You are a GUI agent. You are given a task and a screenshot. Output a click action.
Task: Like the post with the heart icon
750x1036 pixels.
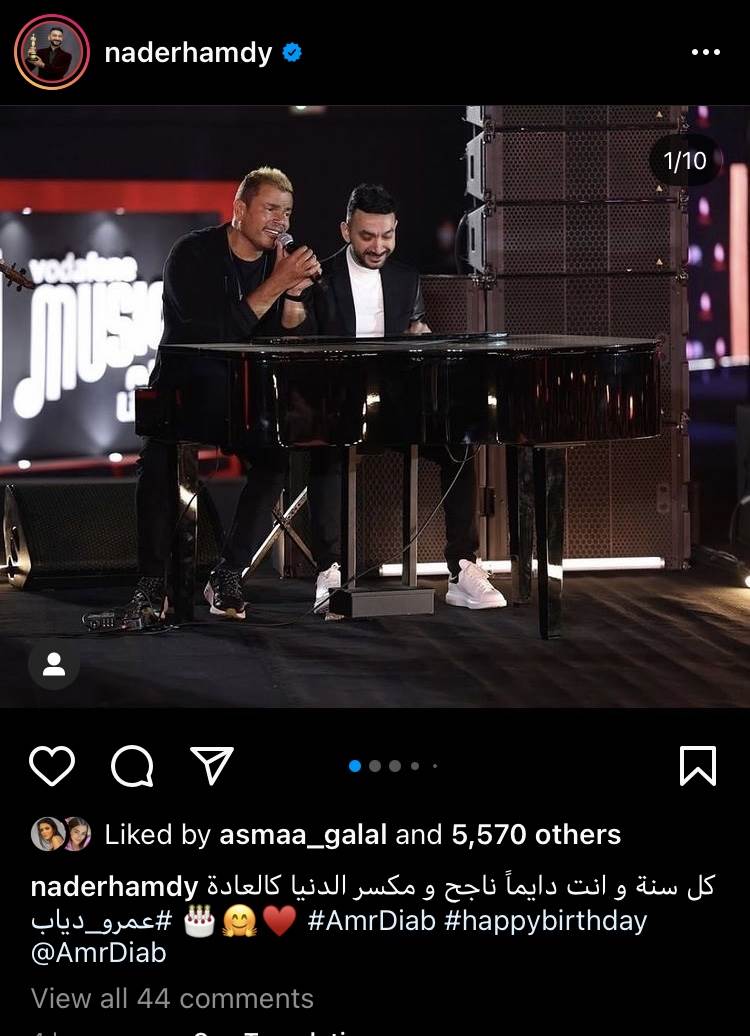[x=52, y=766]
